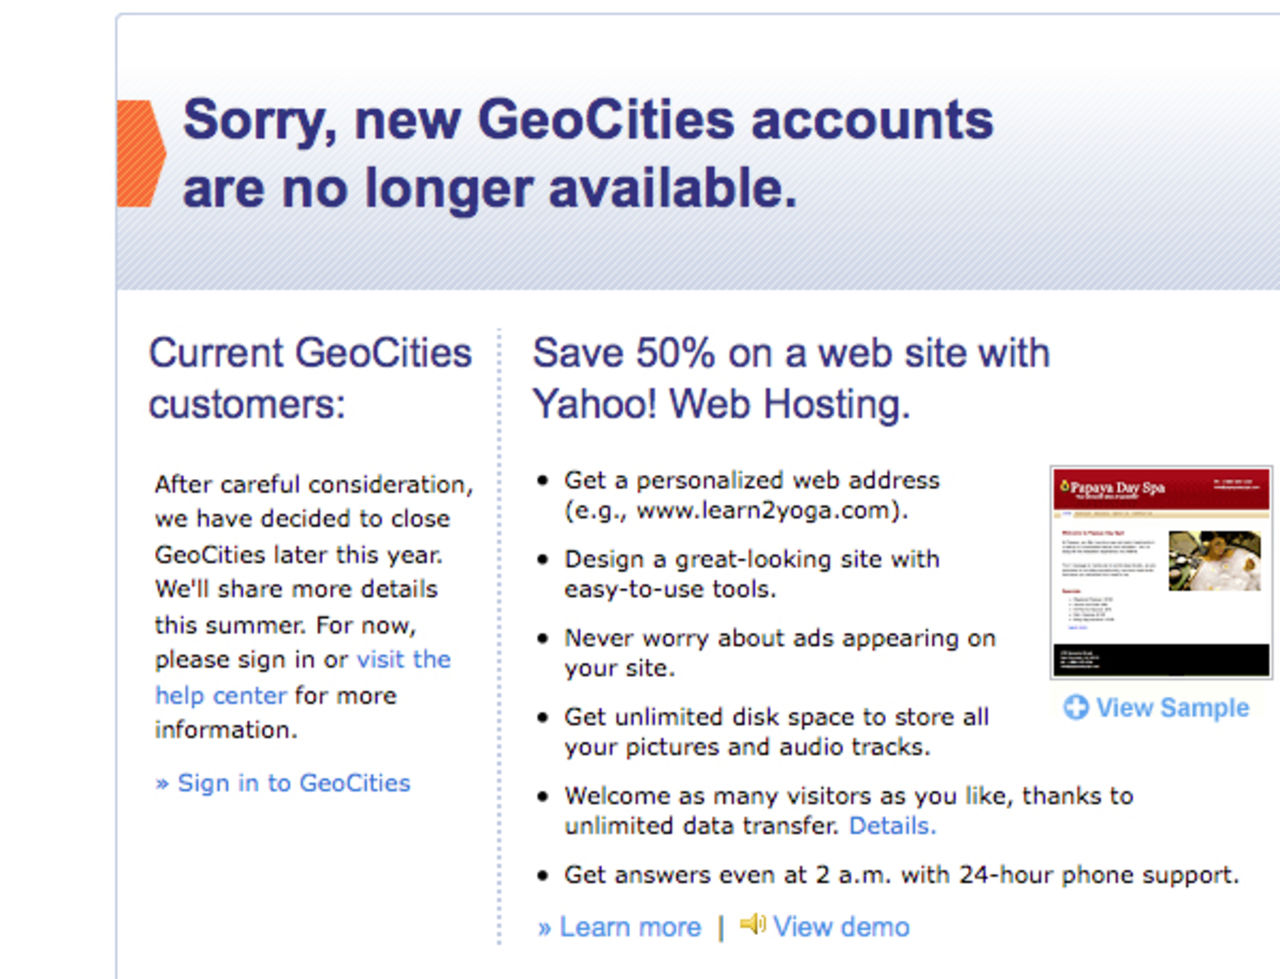Open the View demo link
Image resolution: width=1280 pixels, height=979 pixels.
pyautogui.click(x=841, y=927)
